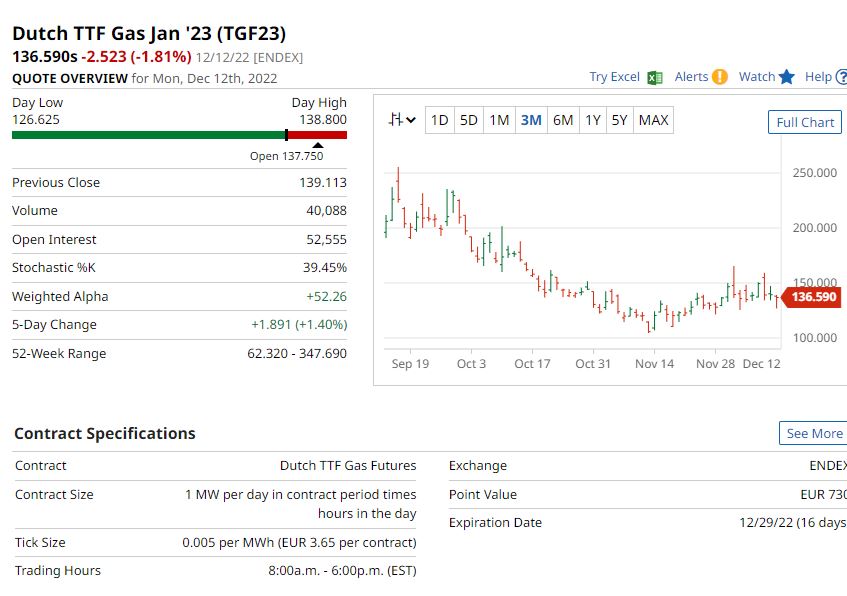Switch chart to 5D period

pyautogui.click(x=468, y=121)
